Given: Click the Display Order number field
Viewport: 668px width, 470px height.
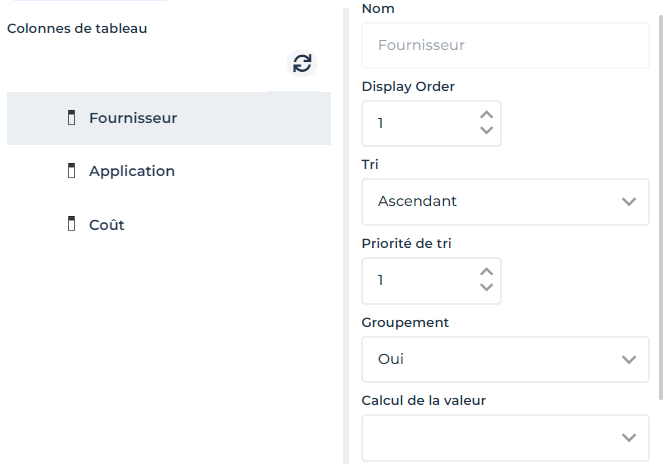Looking at the screenshot, I should pyautogui.click(x=420, y=124).
